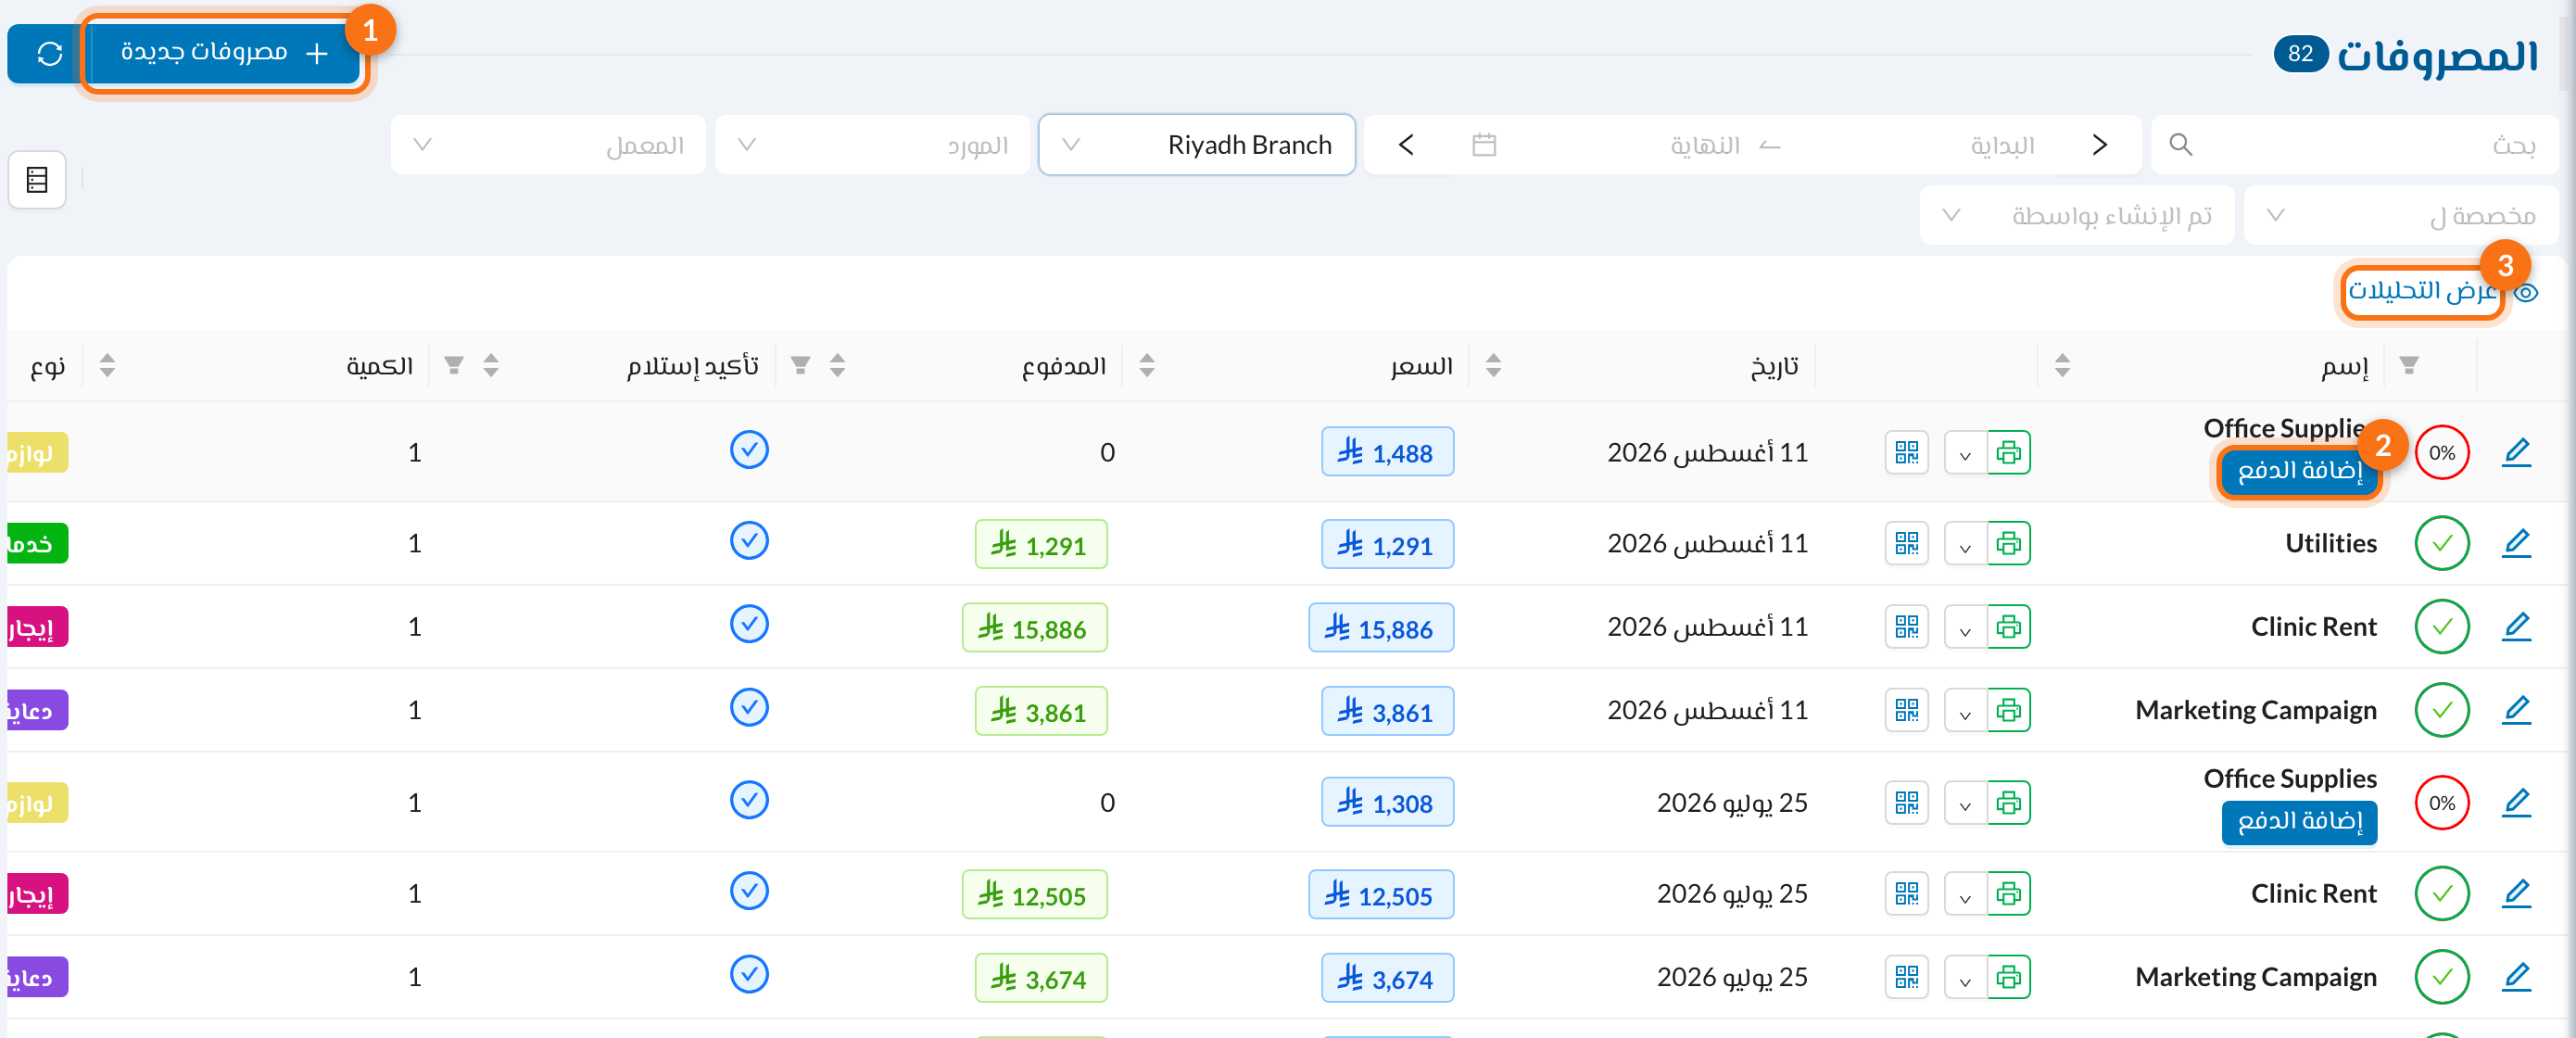Click the search text field
The height and width of the screenshot is (1038, 2576).
pos(2355,145)
